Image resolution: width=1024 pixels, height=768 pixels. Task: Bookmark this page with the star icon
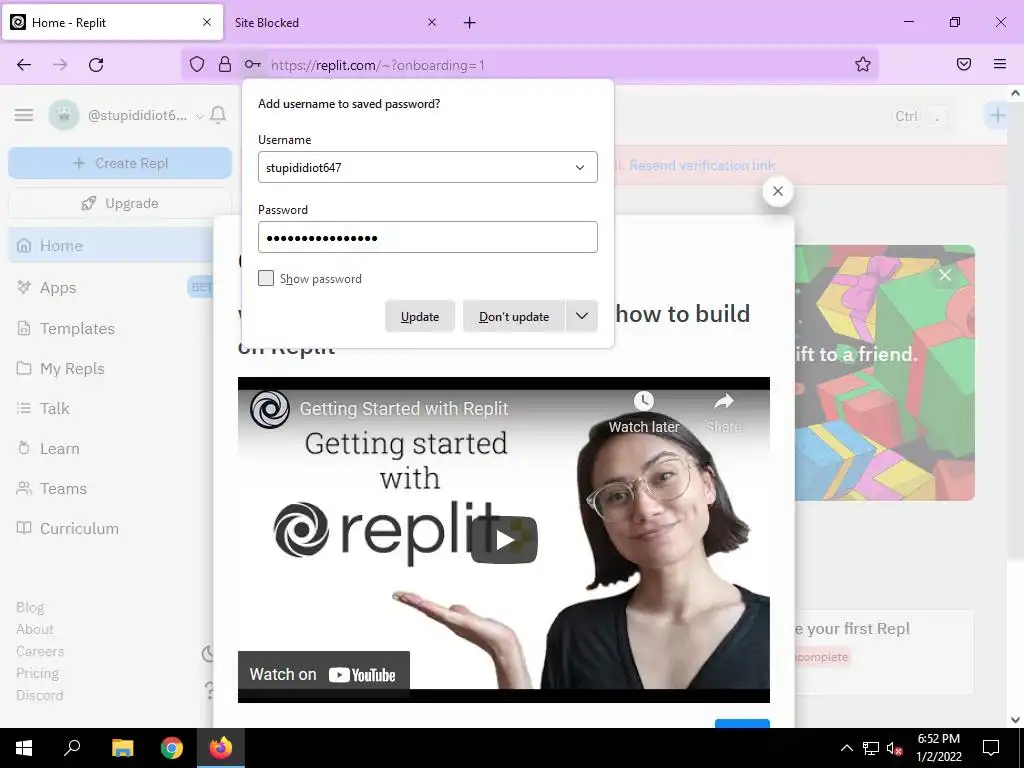point(863,64)
